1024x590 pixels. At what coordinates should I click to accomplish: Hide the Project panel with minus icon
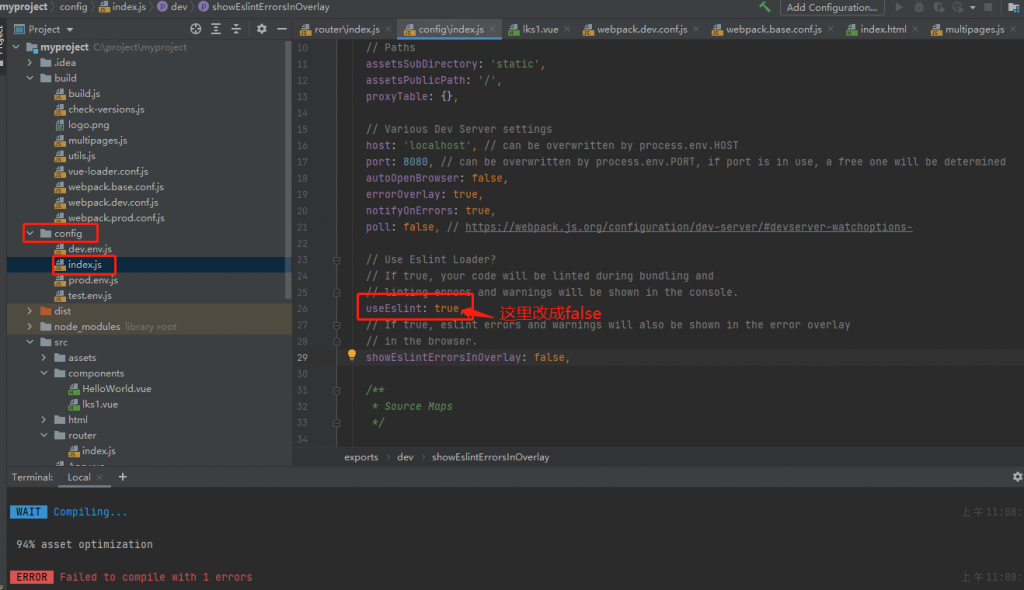(x=281, y=29)
